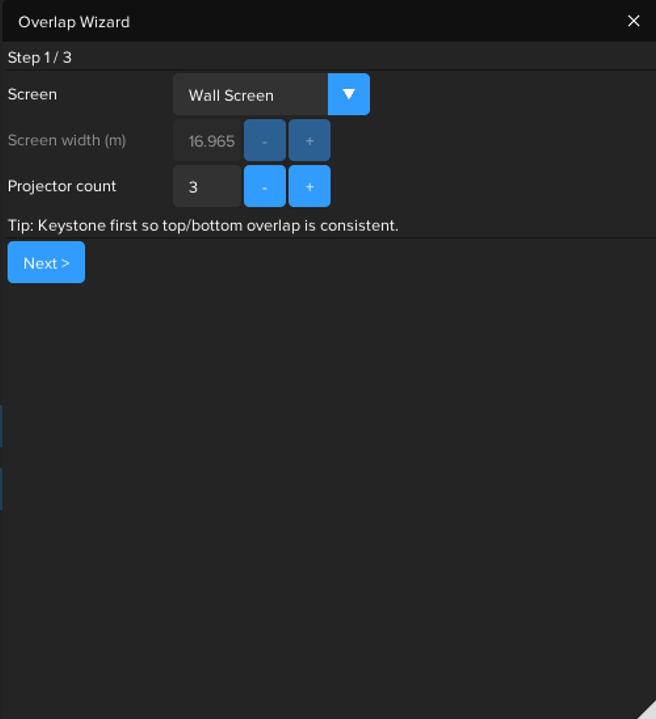
Task: Increase screen width with plus button
Action: 309,141
